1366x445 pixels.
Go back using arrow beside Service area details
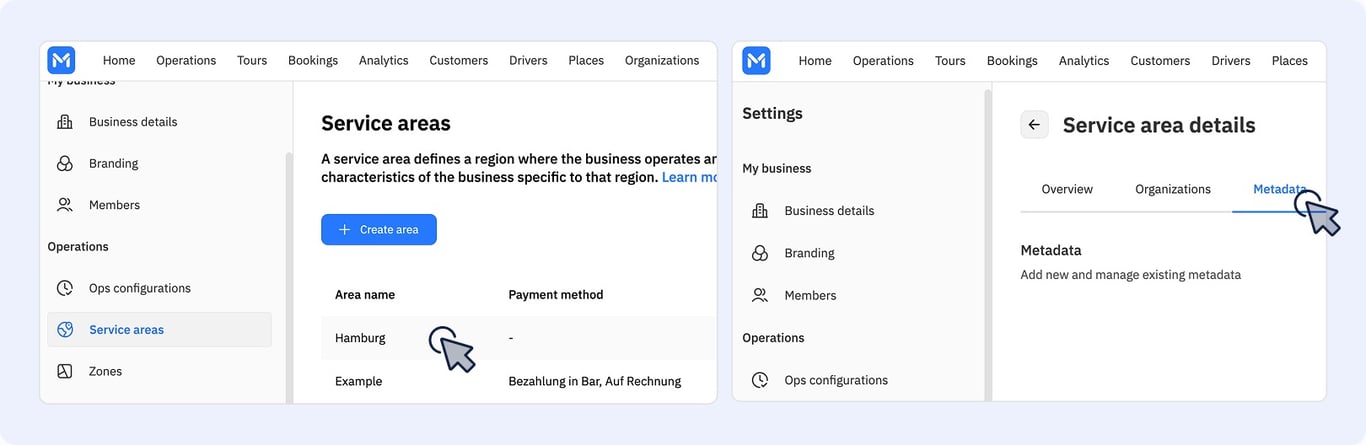[x=1034, y=125]
